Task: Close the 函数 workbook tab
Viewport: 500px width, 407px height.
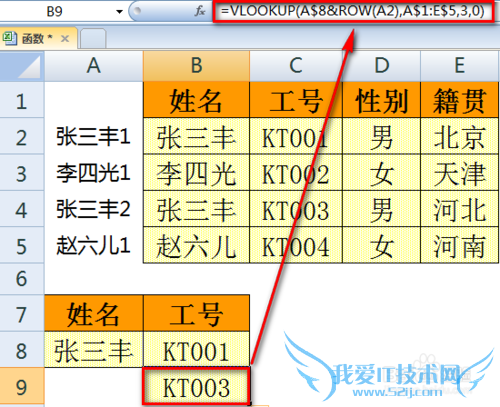Action: (x=65, y=39)
